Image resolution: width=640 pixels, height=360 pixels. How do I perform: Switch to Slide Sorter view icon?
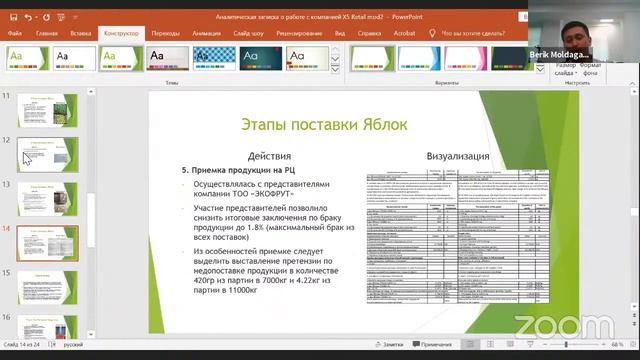click(x=490, y=344)
